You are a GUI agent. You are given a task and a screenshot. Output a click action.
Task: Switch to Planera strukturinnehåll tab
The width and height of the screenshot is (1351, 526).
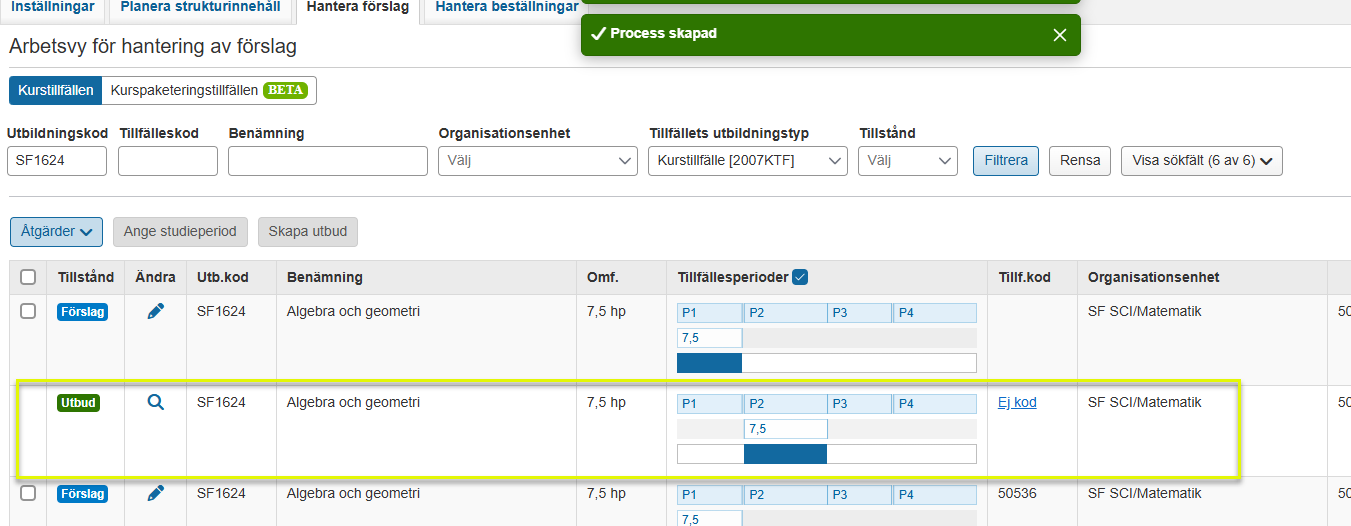coord(200,7)
